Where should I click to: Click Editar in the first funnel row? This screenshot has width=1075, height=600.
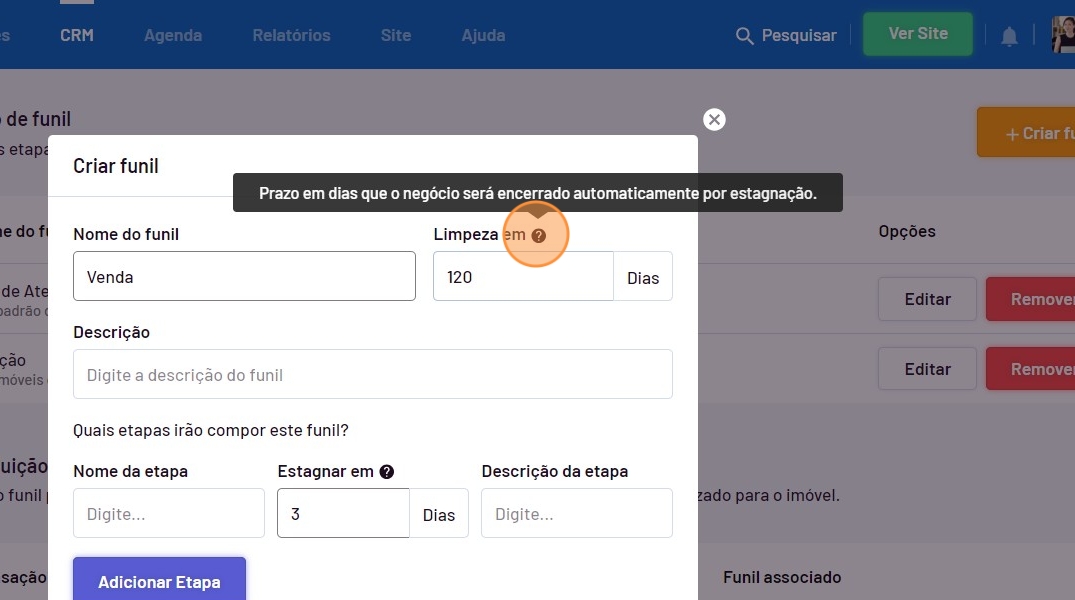coord(927,299)
